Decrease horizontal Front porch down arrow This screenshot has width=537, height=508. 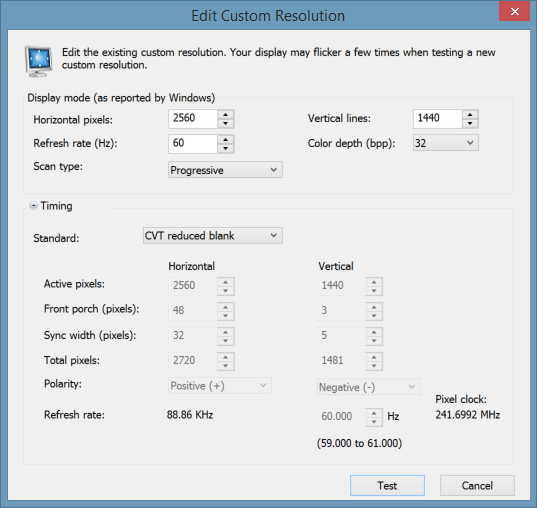tap(226, 316)
